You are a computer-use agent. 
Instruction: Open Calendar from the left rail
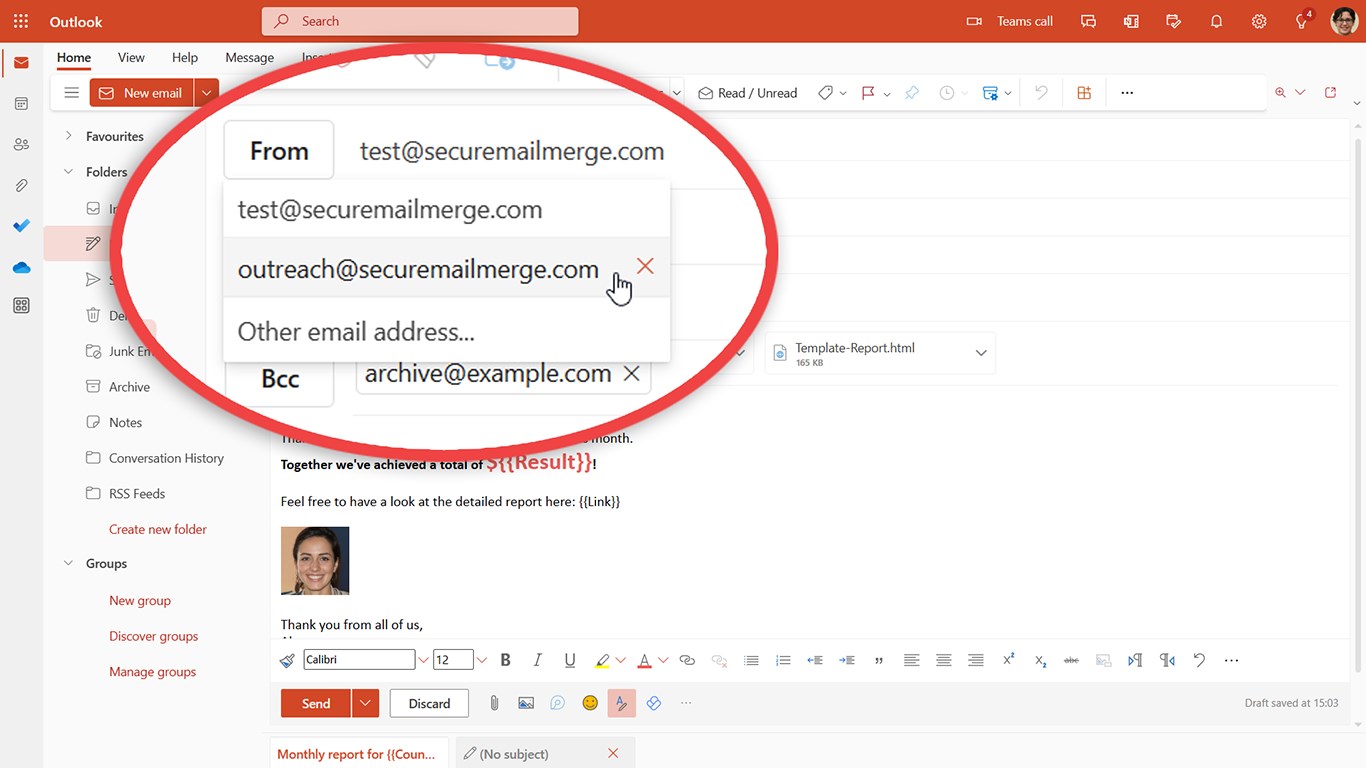(x=21, y=104)
